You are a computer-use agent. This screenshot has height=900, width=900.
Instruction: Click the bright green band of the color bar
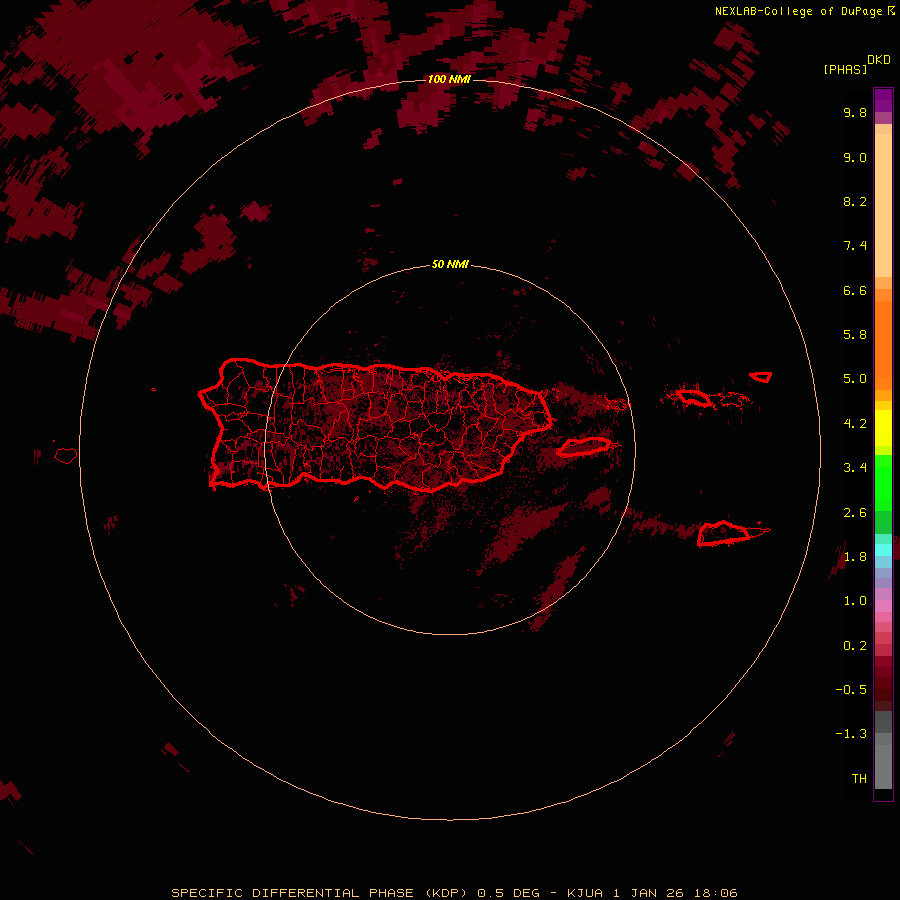[883, 483]
